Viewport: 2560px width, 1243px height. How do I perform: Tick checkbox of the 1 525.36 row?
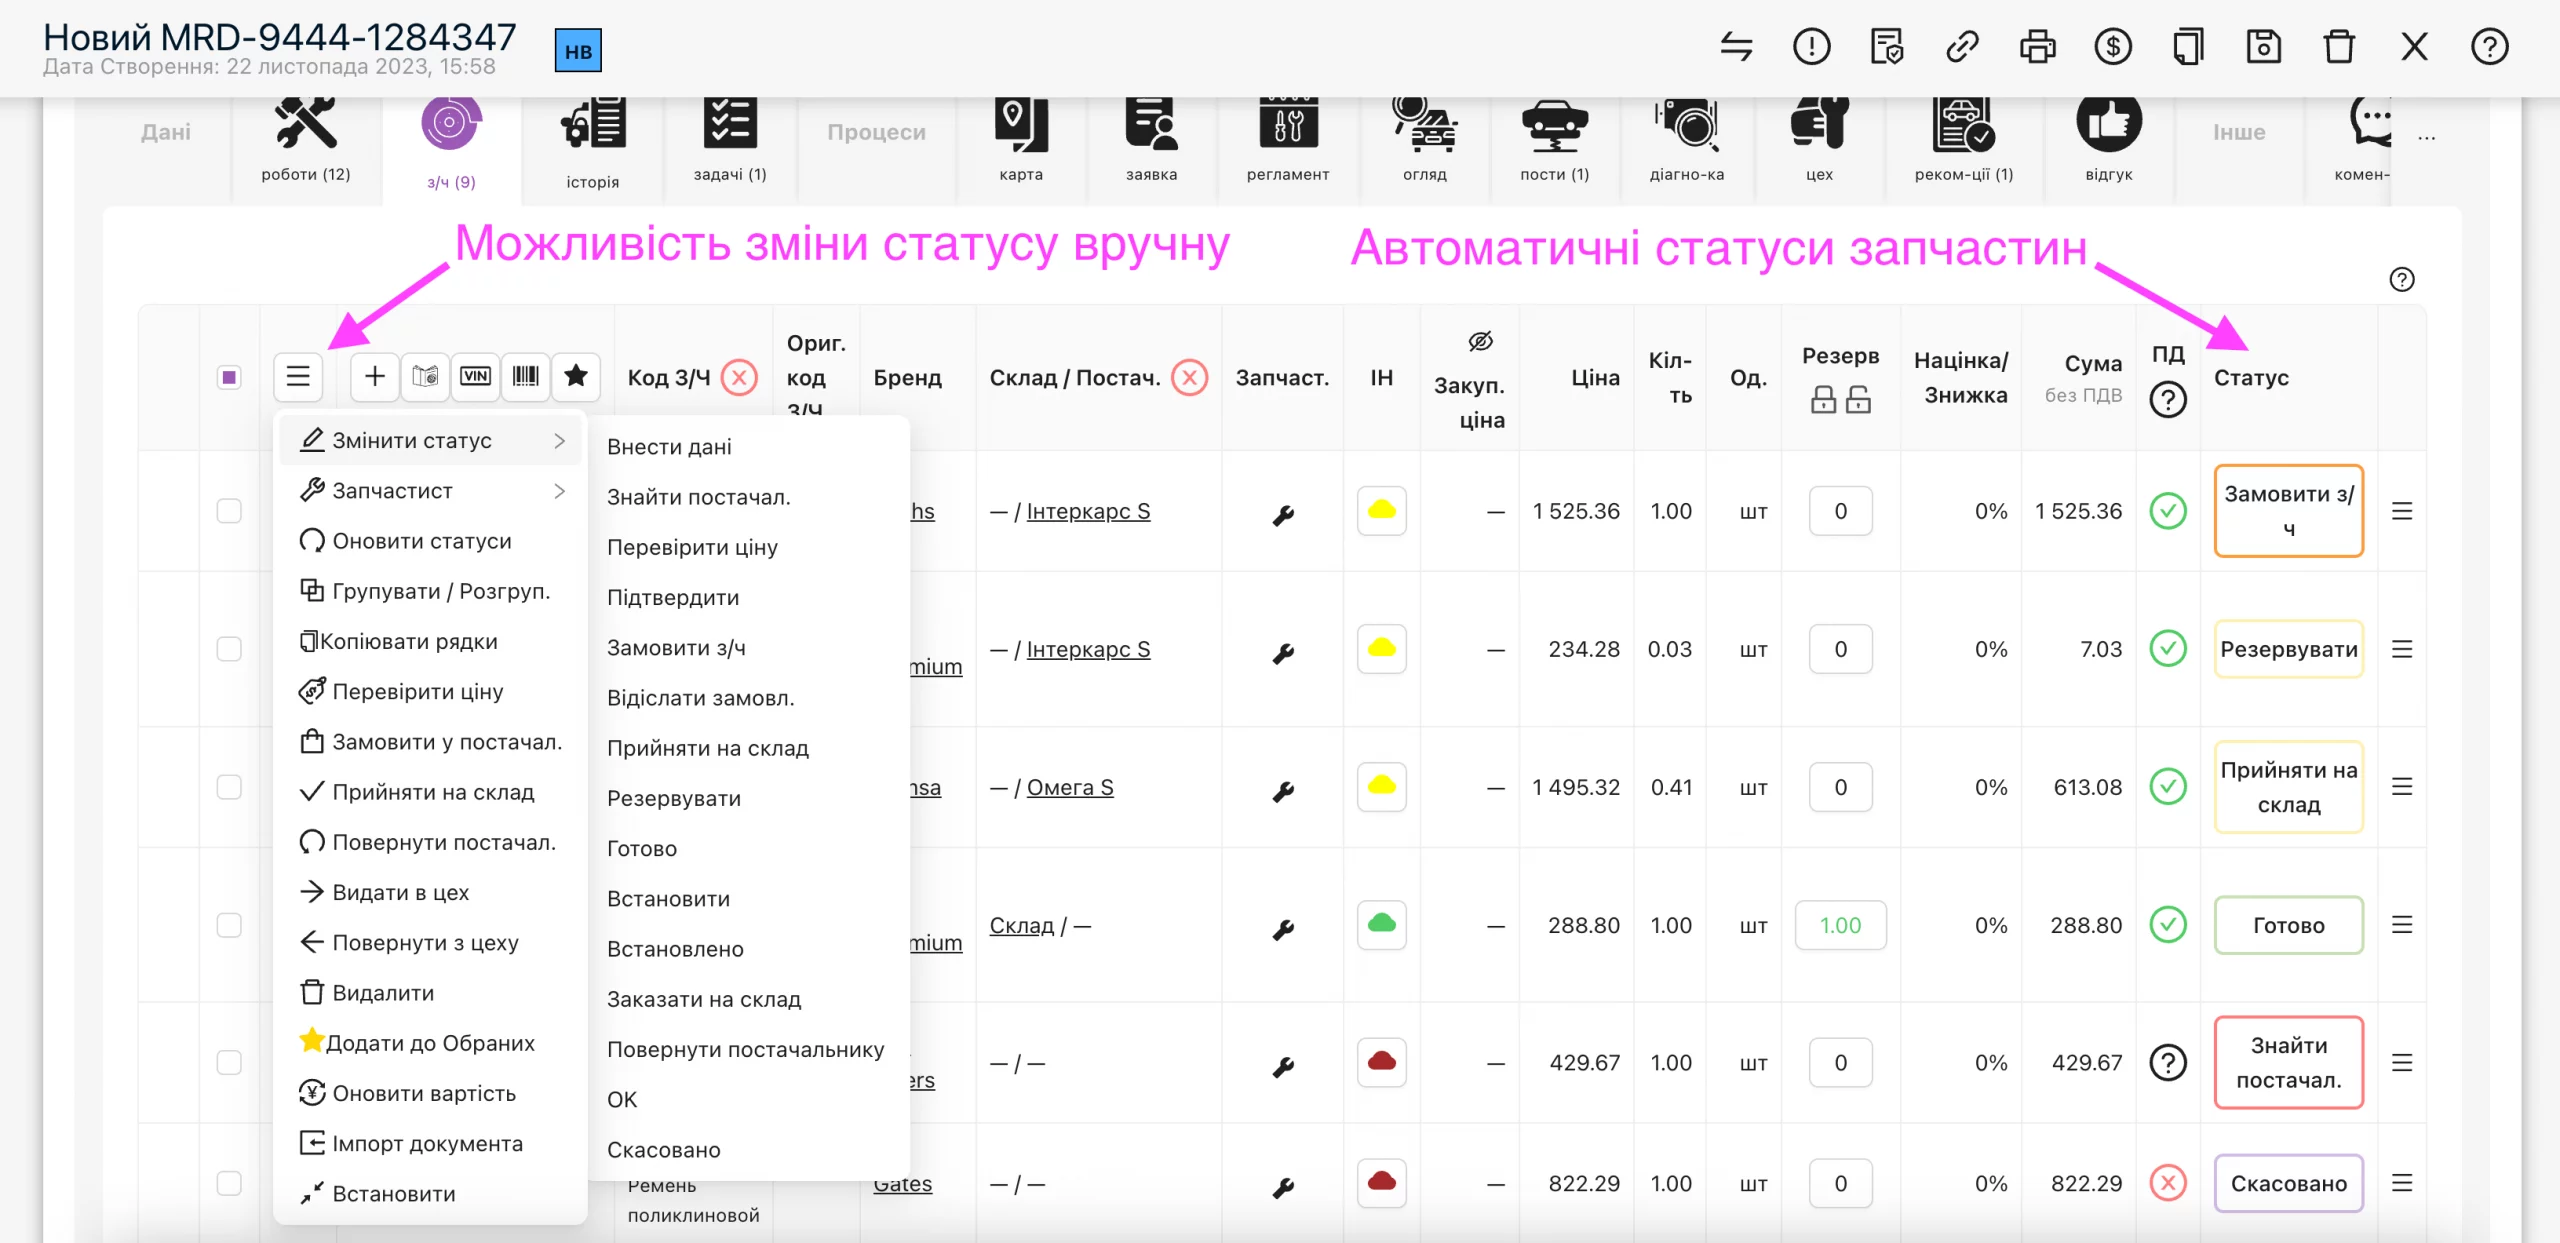point(229,511)
